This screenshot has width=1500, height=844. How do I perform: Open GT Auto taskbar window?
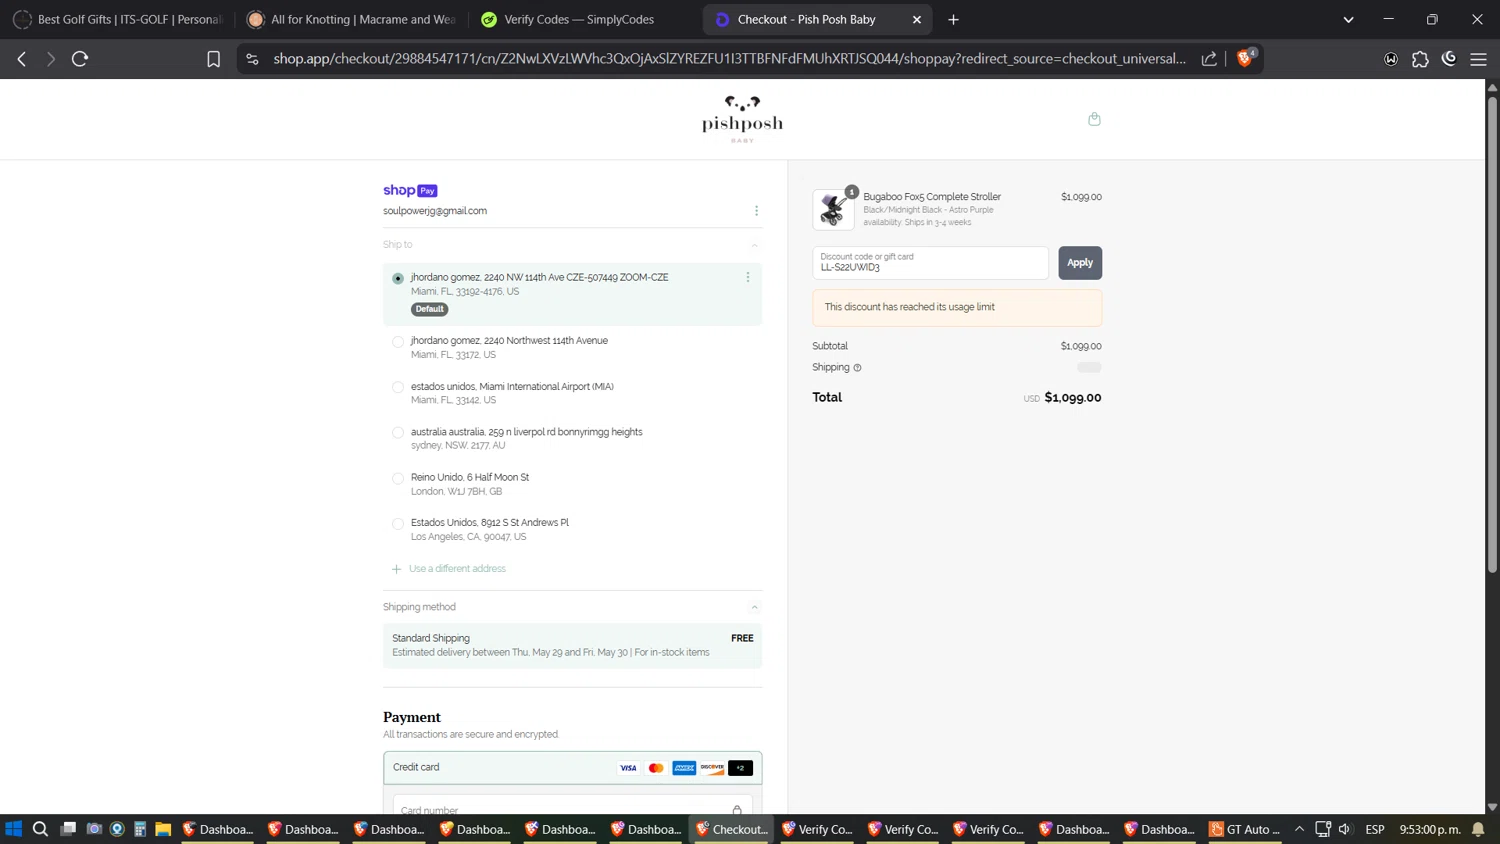click(1244, 829)
